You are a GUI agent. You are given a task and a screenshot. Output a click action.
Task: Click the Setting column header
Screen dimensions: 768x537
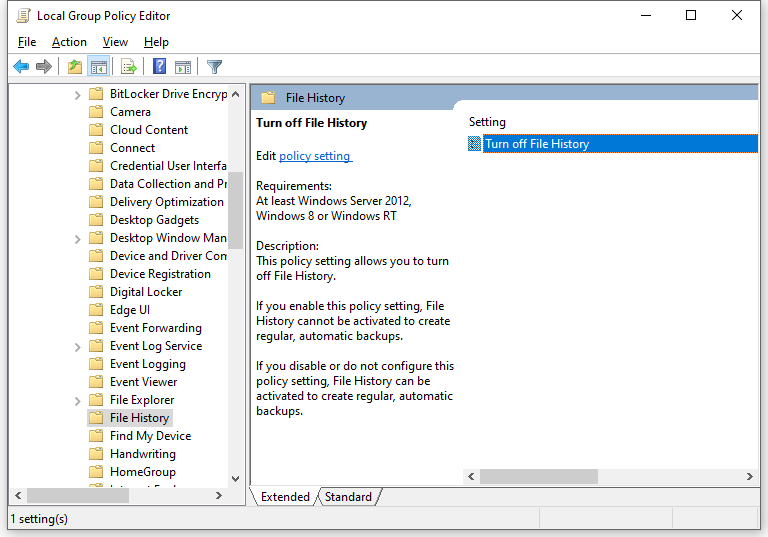pos(488,122)
